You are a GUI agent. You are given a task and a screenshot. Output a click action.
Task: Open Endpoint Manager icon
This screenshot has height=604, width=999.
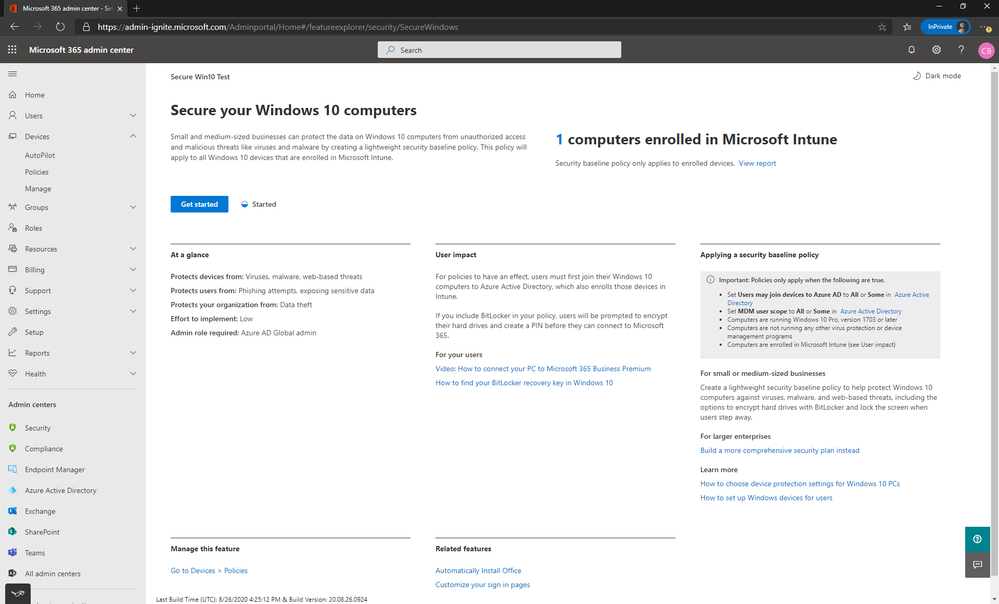[12, 469]
